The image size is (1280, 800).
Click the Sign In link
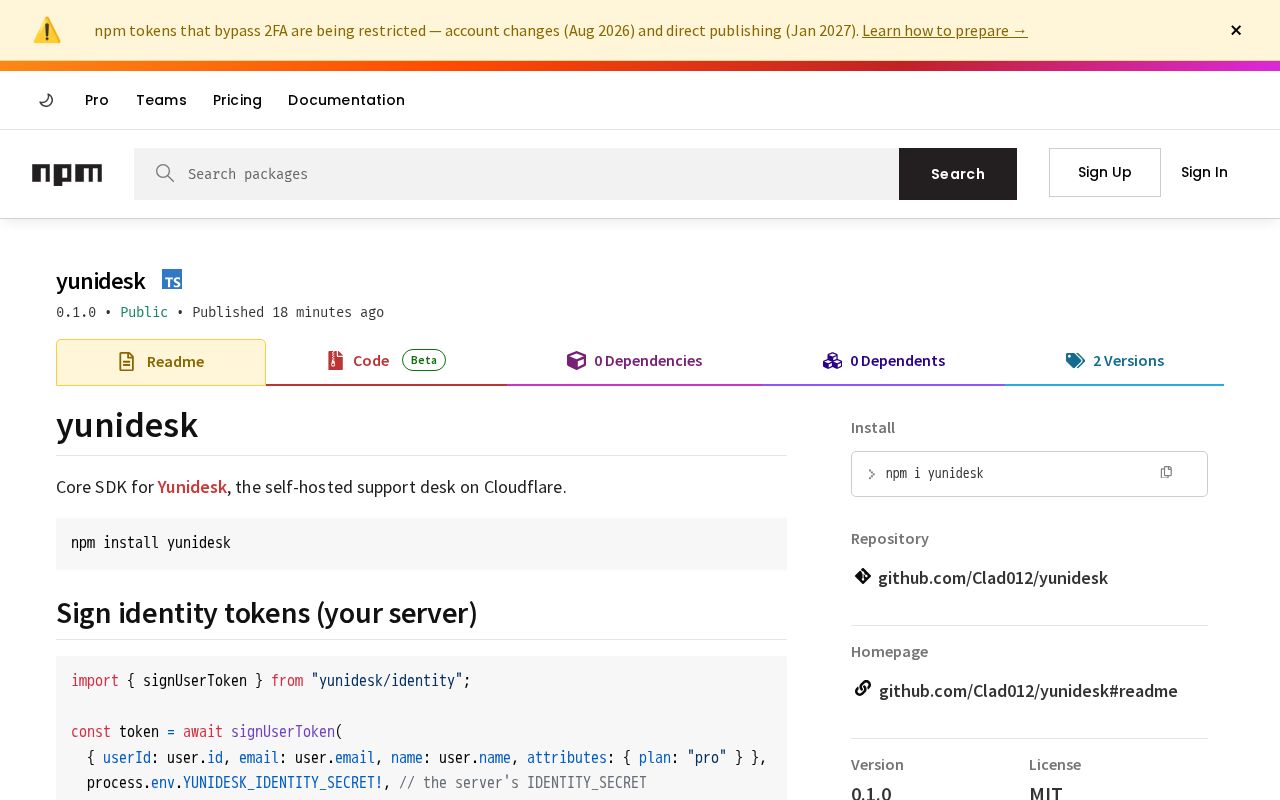[x=1204, y=172]
